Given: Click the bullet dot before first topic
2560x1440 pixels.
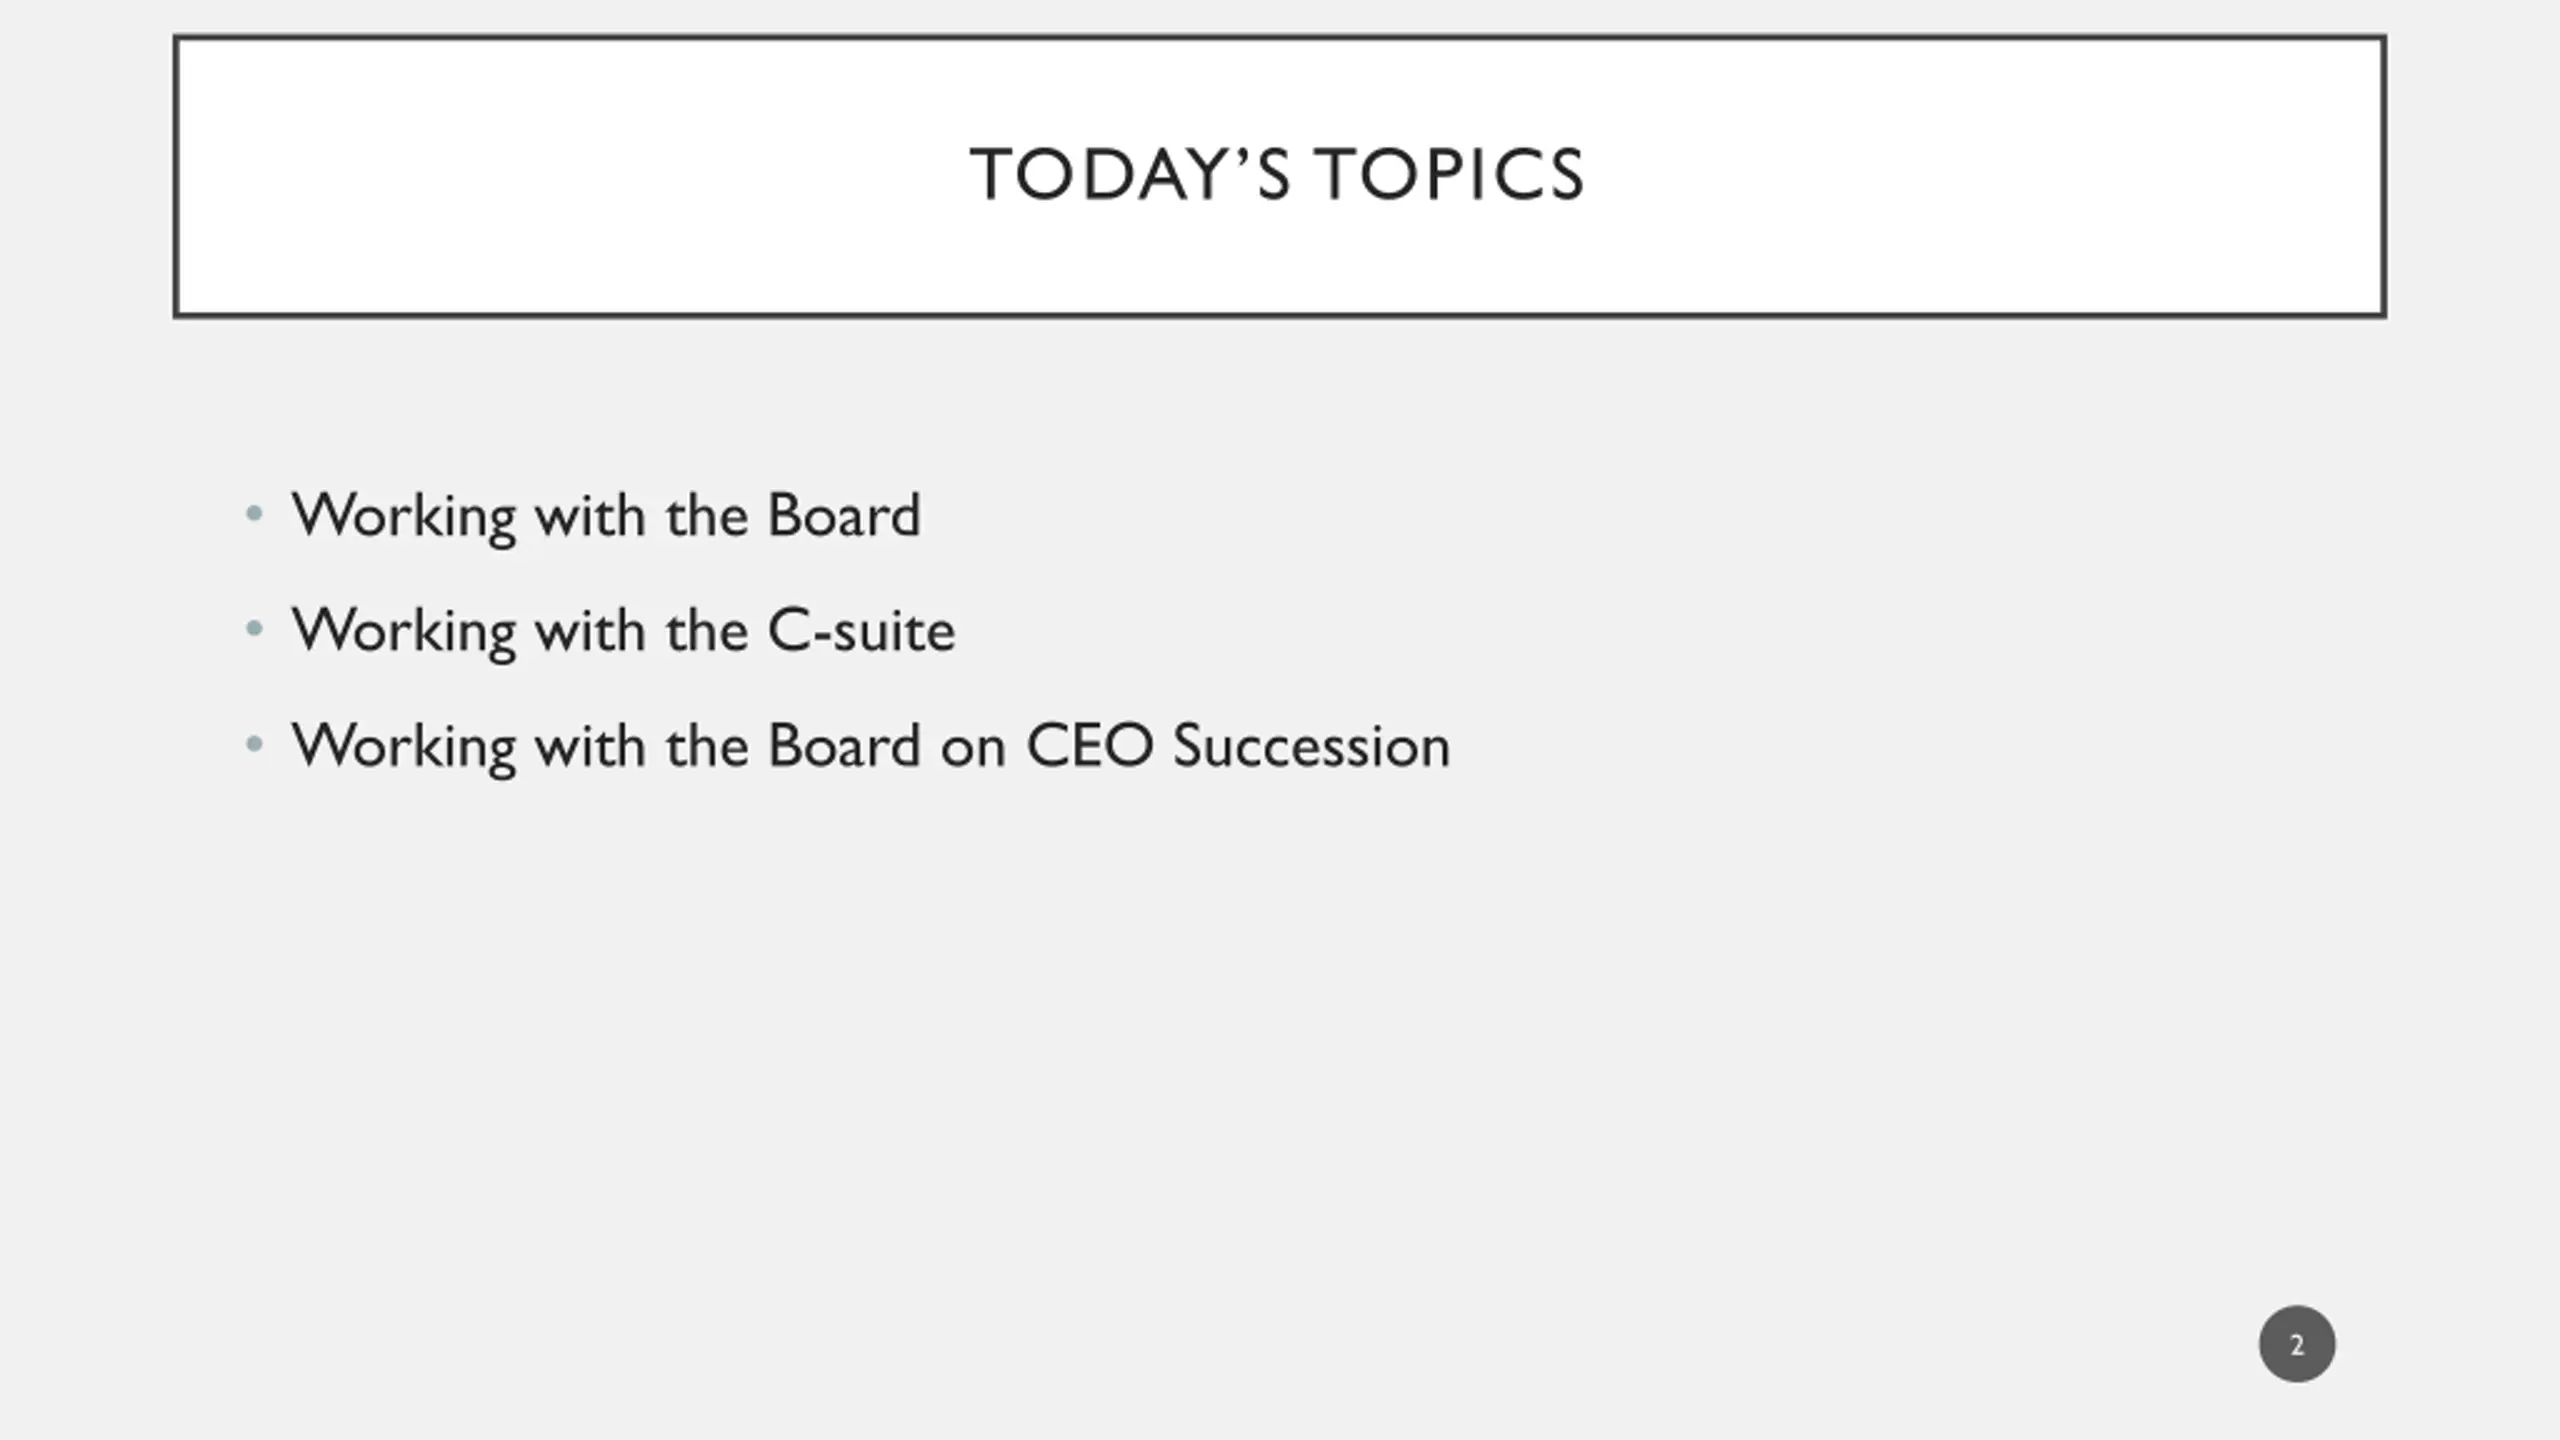Looking at the screenshot, I should [x=254, y=515].
